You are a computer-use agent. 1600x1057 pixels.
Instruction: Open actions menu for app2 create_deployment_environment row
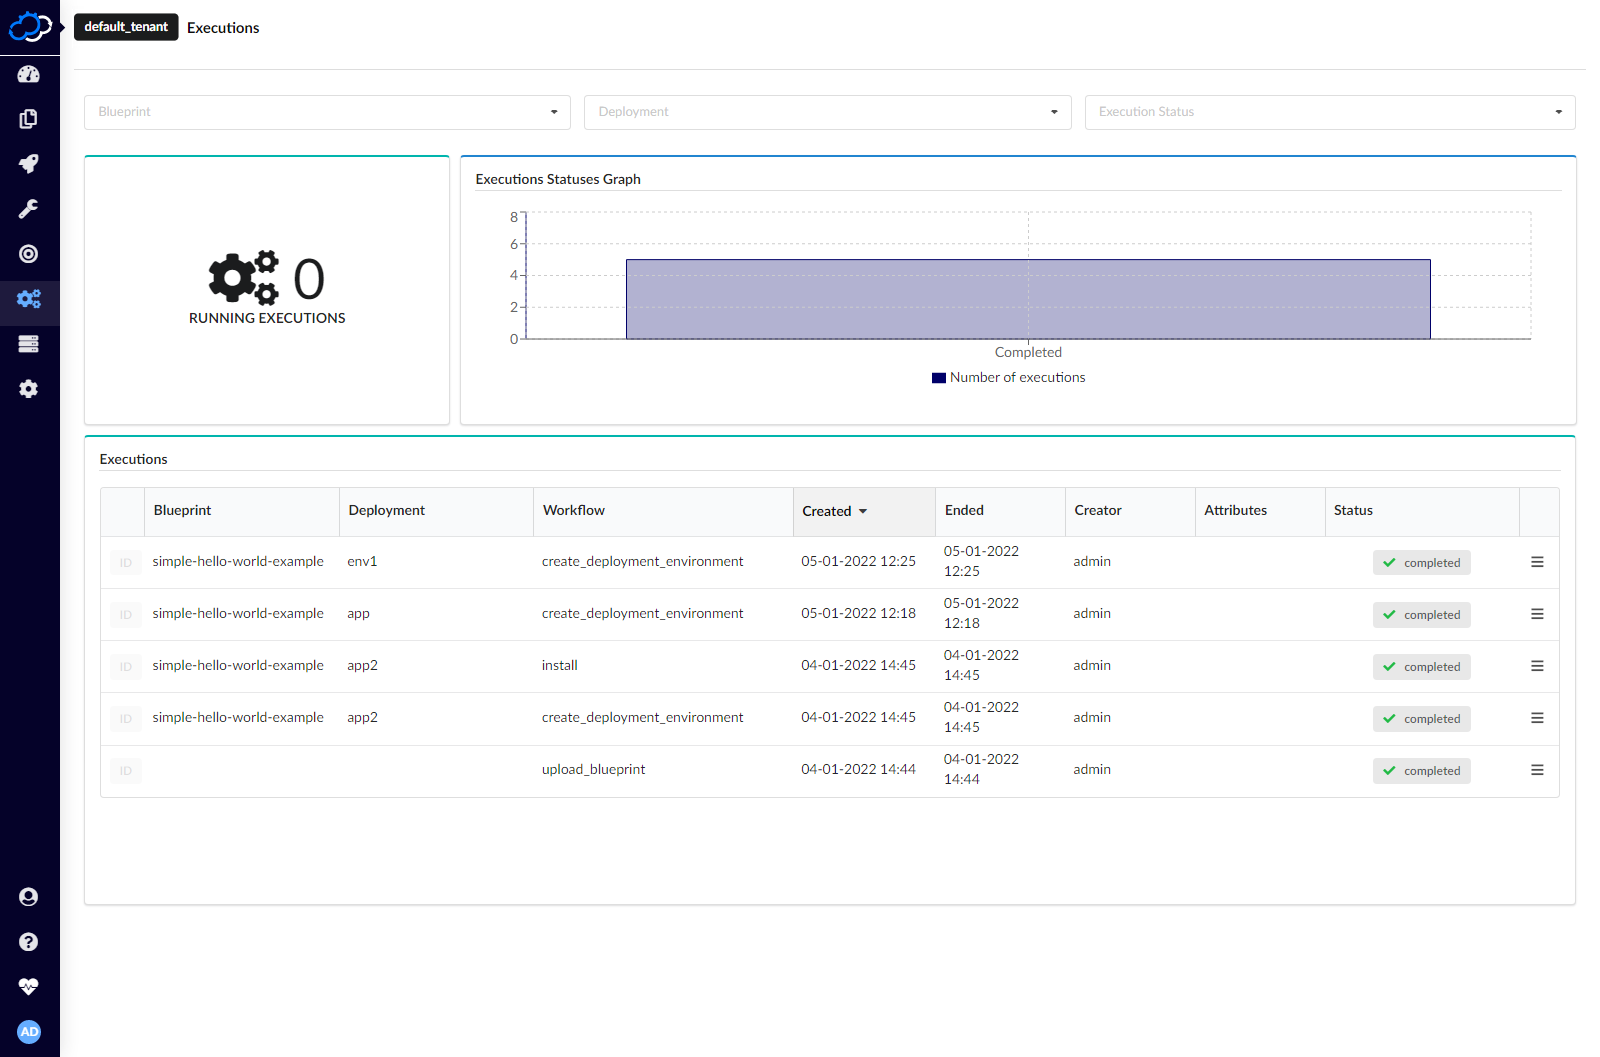[1537, 718]
